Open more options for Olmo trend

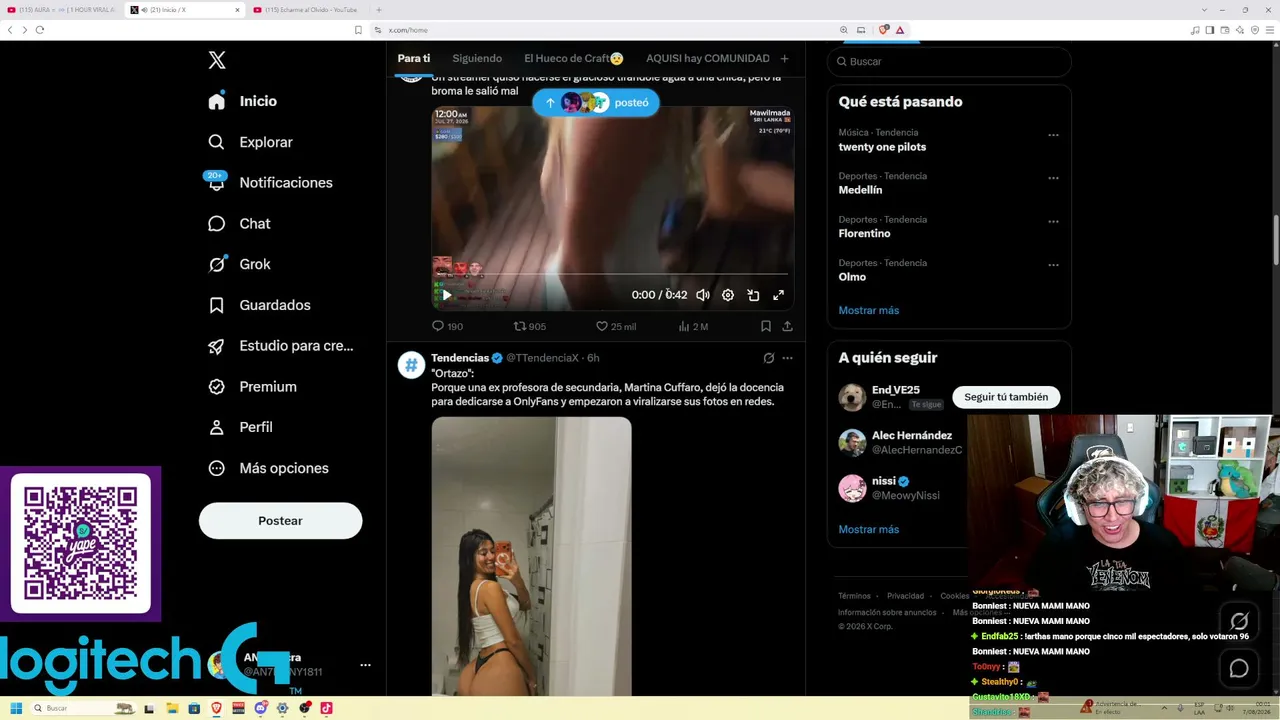pyautogui.click(x=1053, y=265)
